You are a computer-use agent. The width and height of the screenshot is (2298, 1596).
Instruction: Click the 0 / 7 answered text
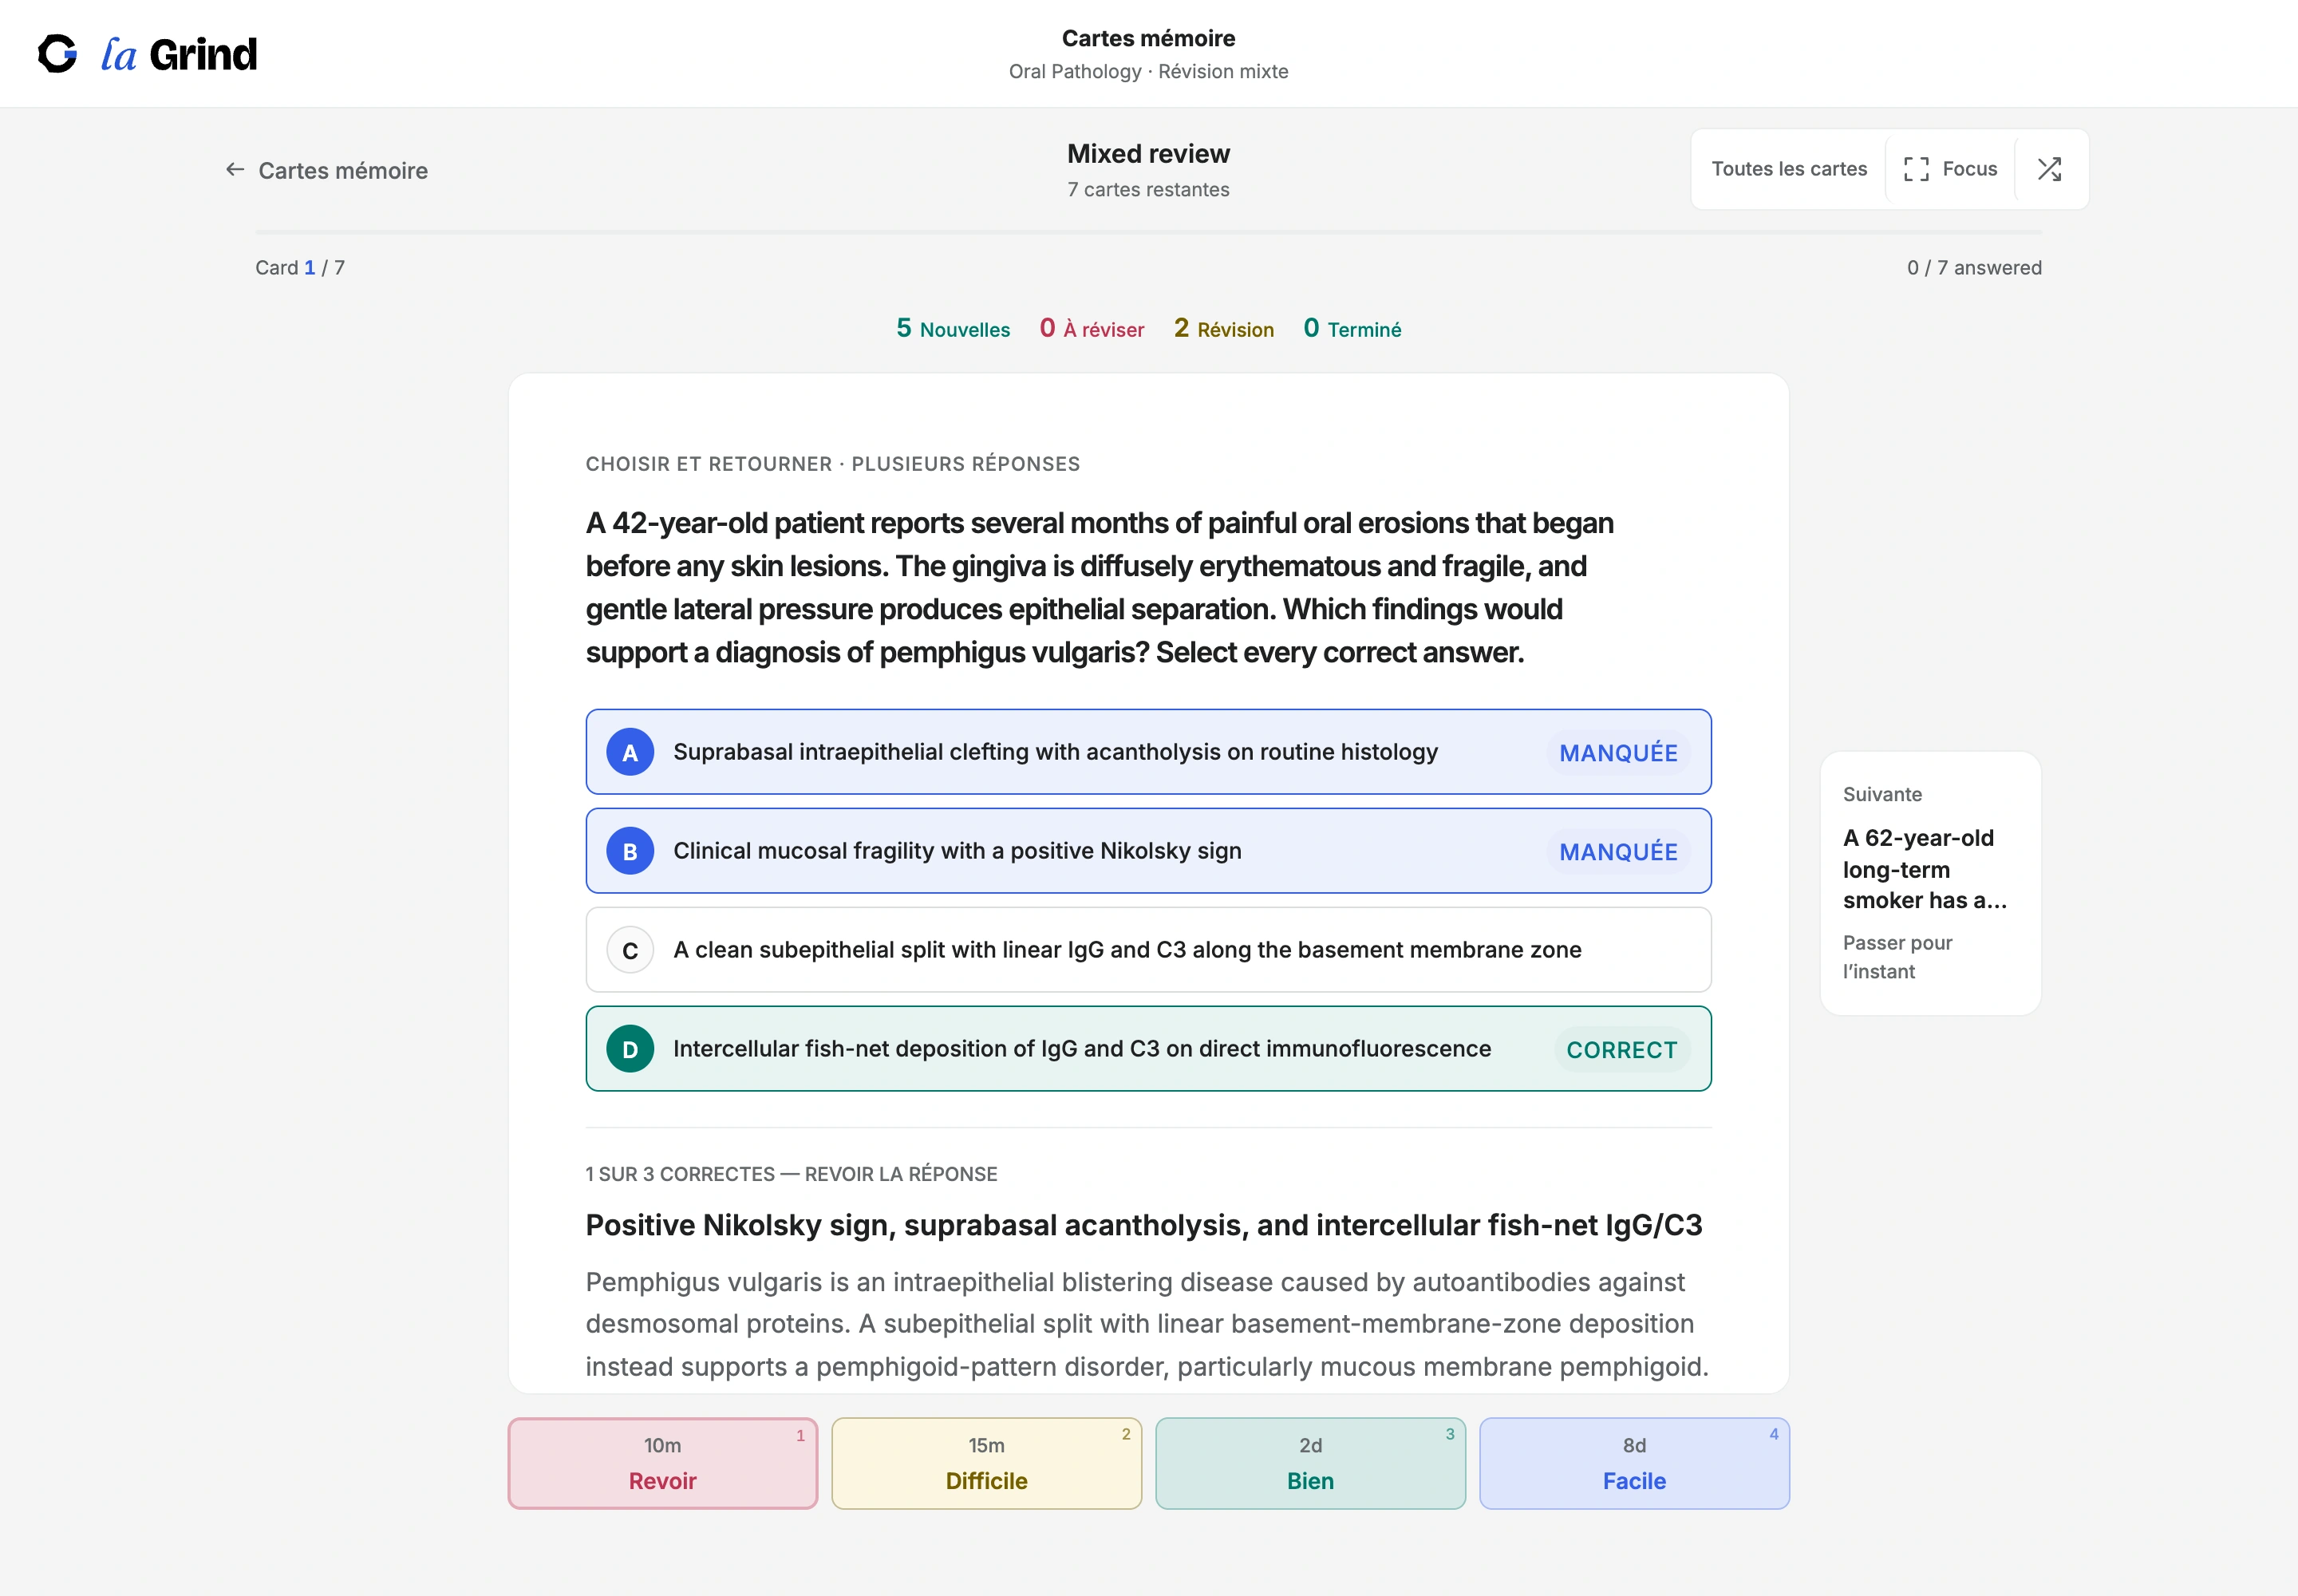[1974, 268]
